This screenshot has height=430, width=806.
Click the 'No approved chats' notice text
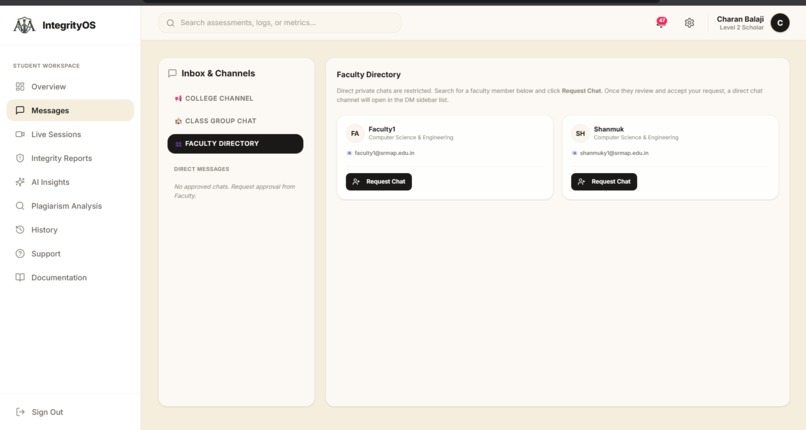point(234,191)
